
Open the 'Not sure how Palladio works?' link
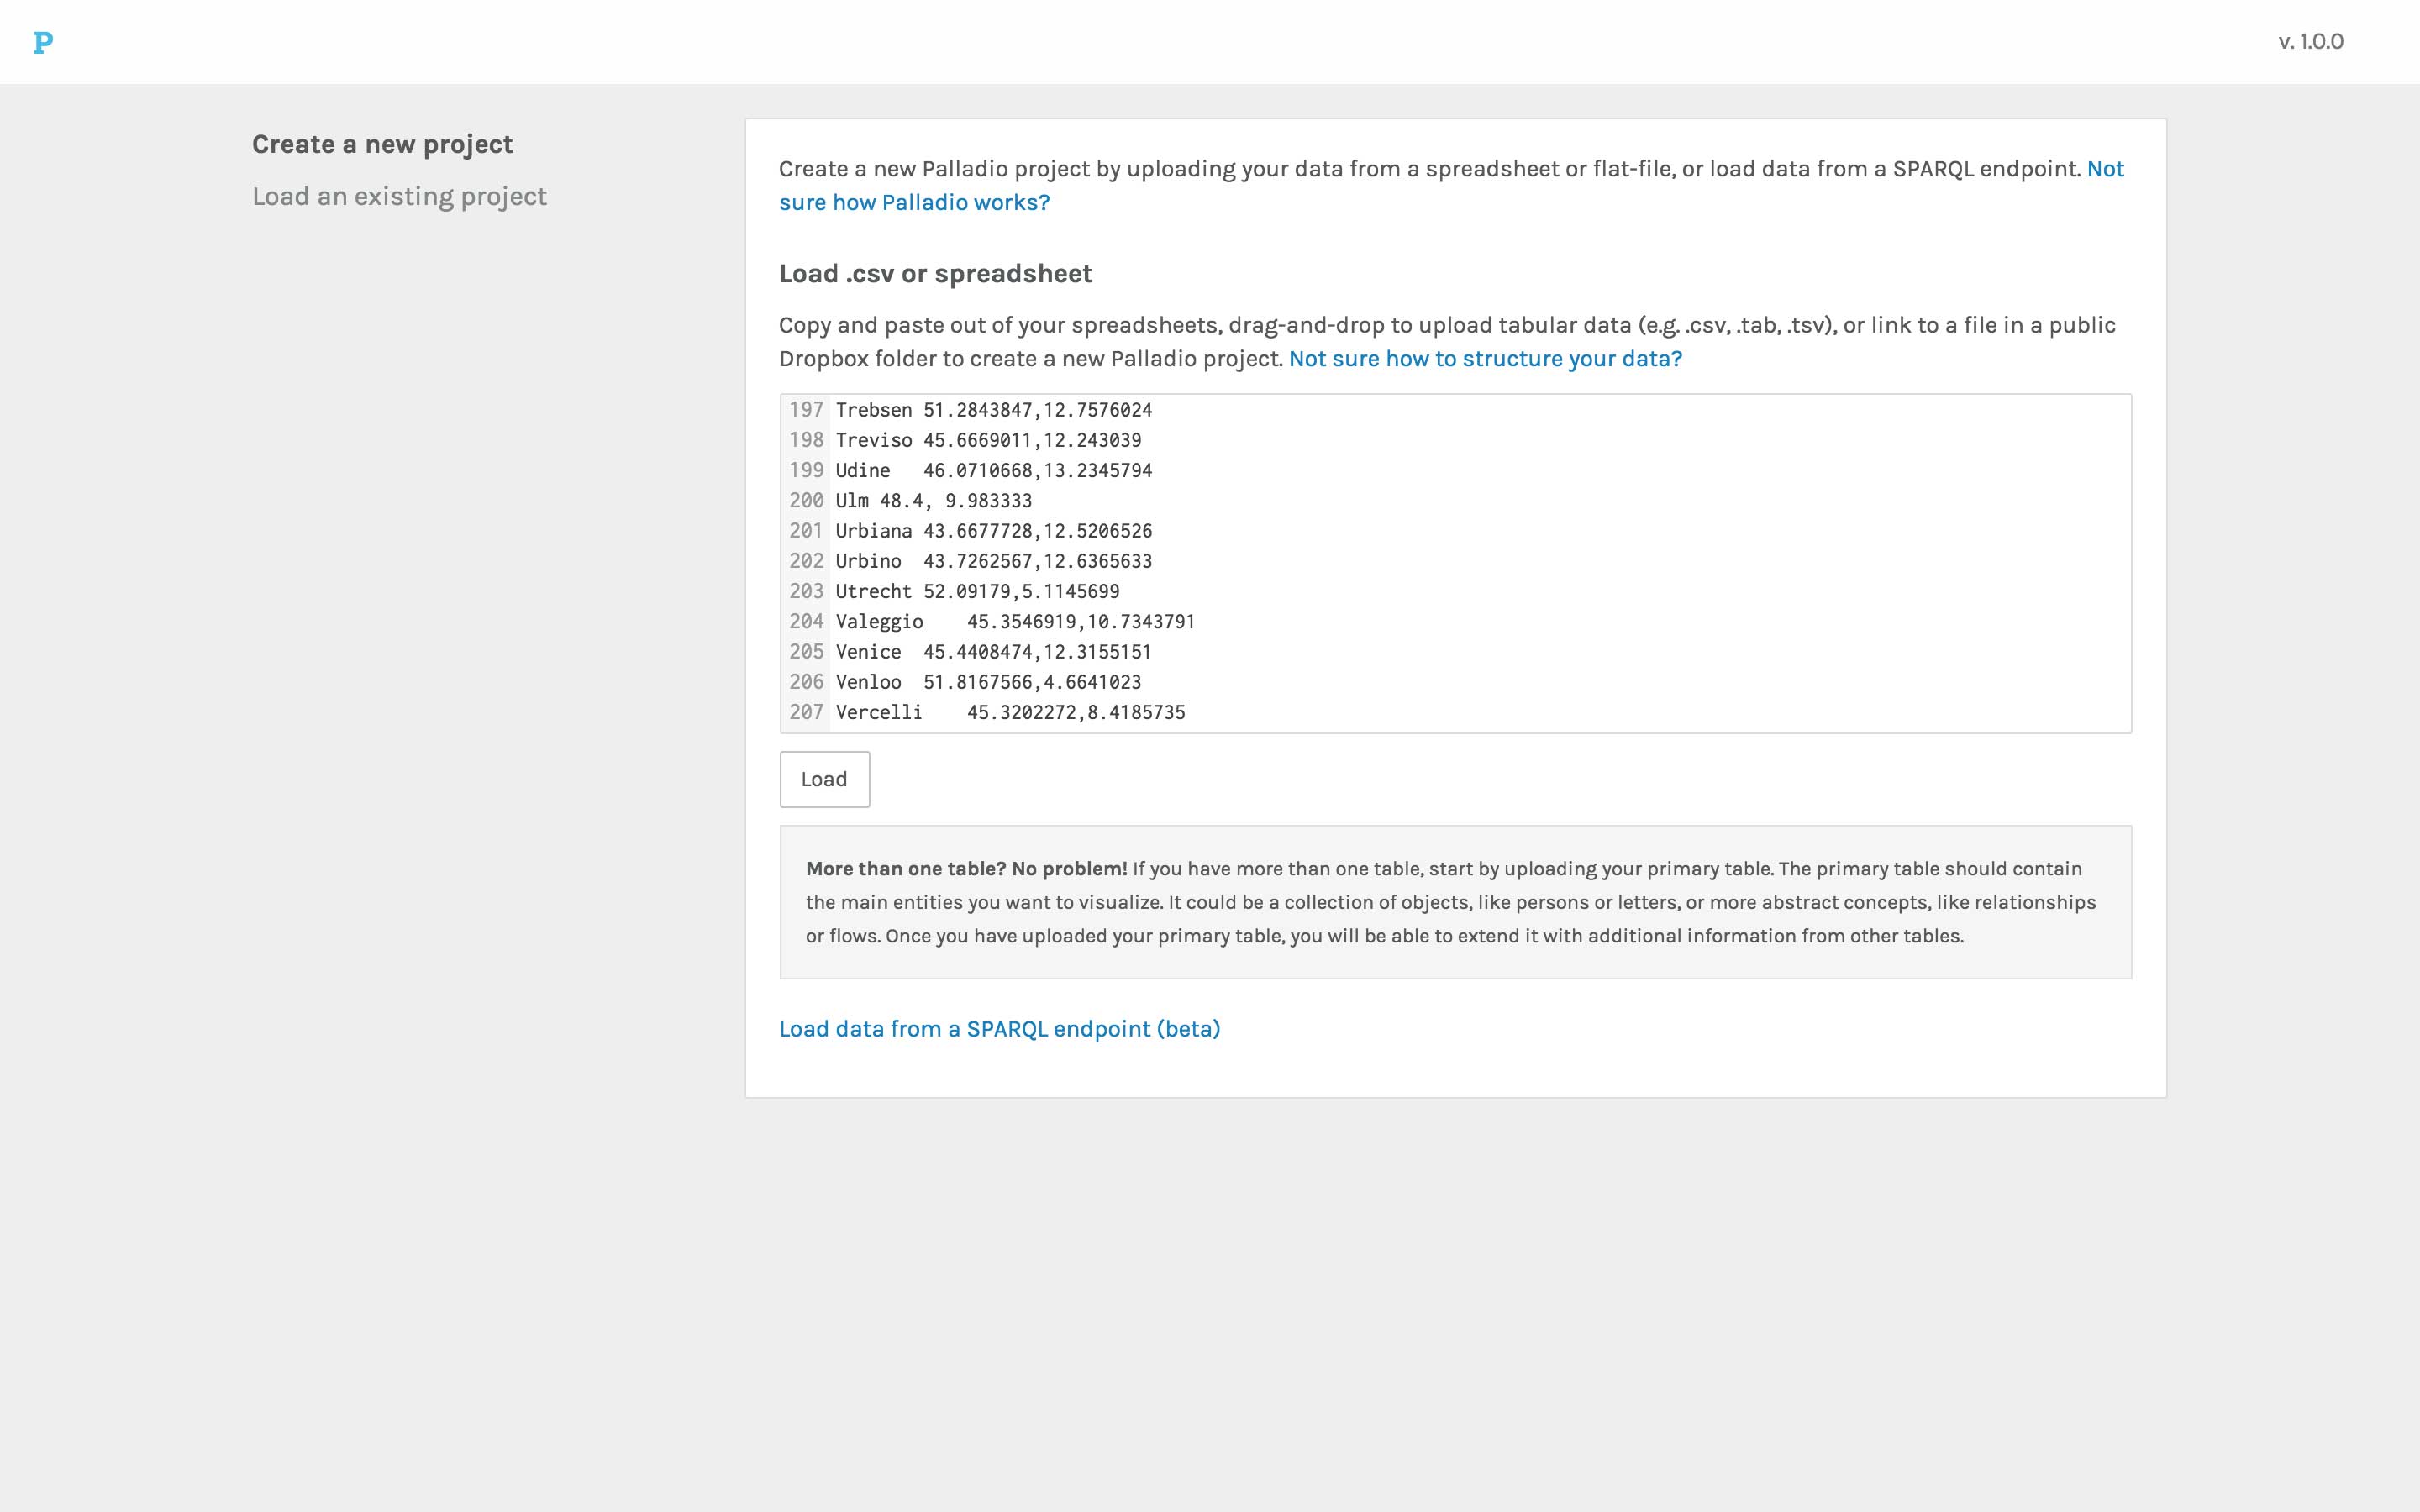point(1451,185)
